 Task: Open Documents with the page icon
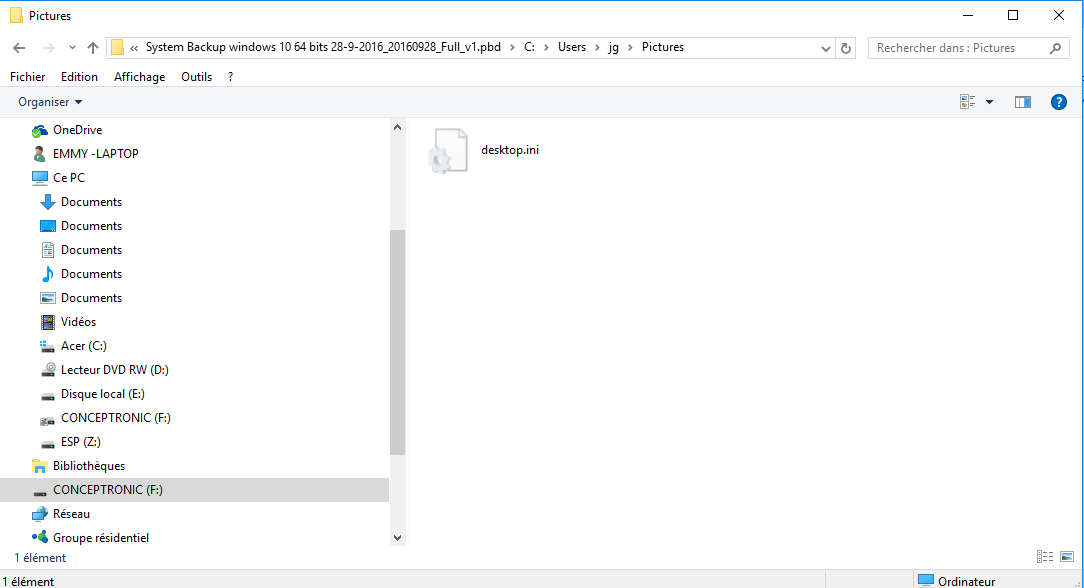91,250
